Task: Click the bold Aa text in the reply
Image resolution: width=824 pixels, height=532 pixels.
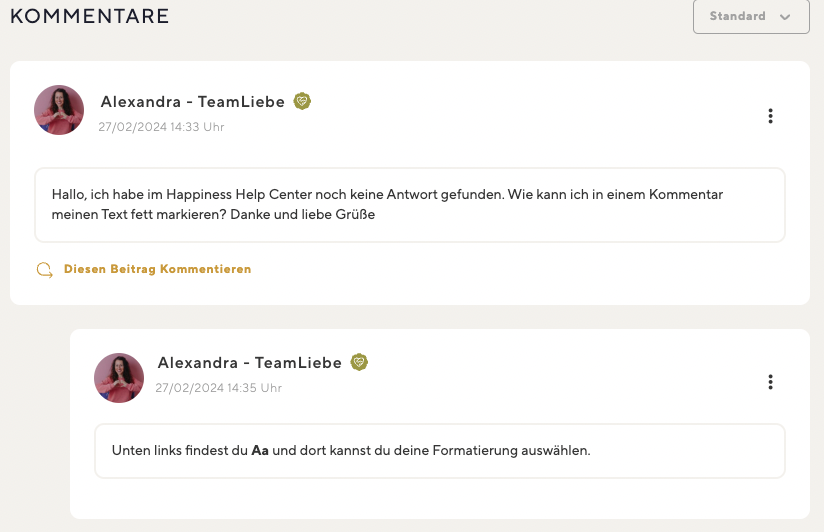Action: click(x=260, y=451)
